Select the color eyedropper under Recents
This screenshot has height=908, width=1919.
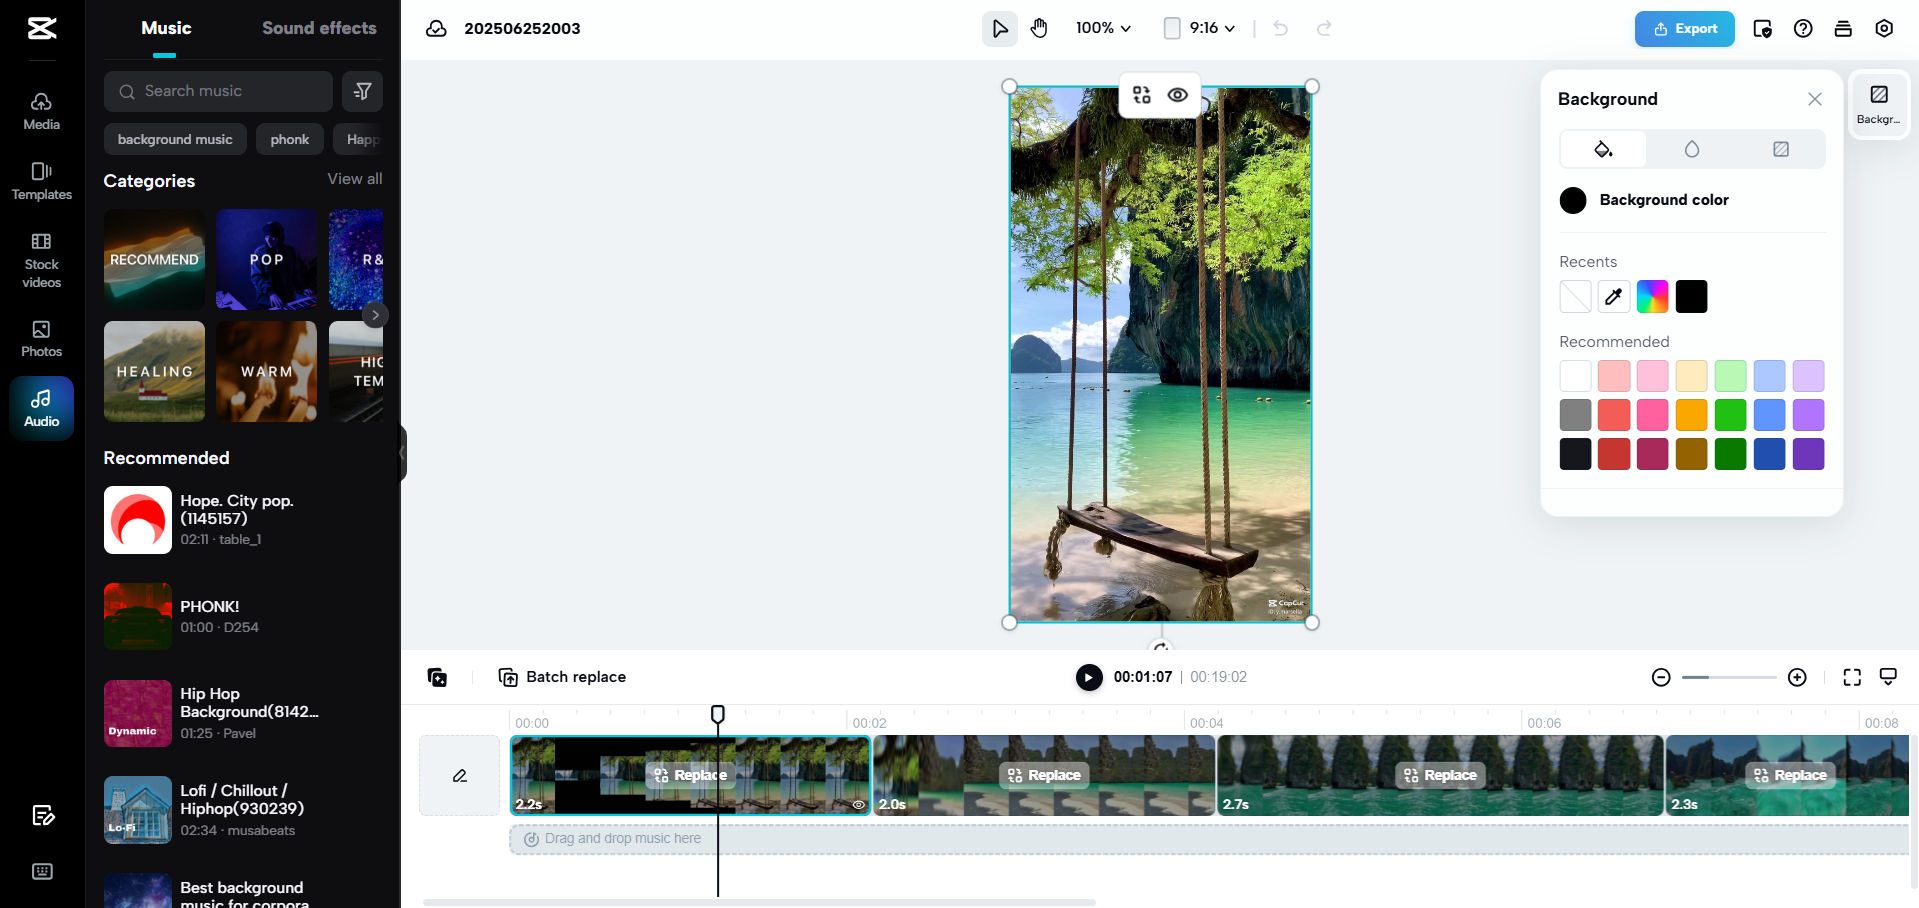point(1612,296)
